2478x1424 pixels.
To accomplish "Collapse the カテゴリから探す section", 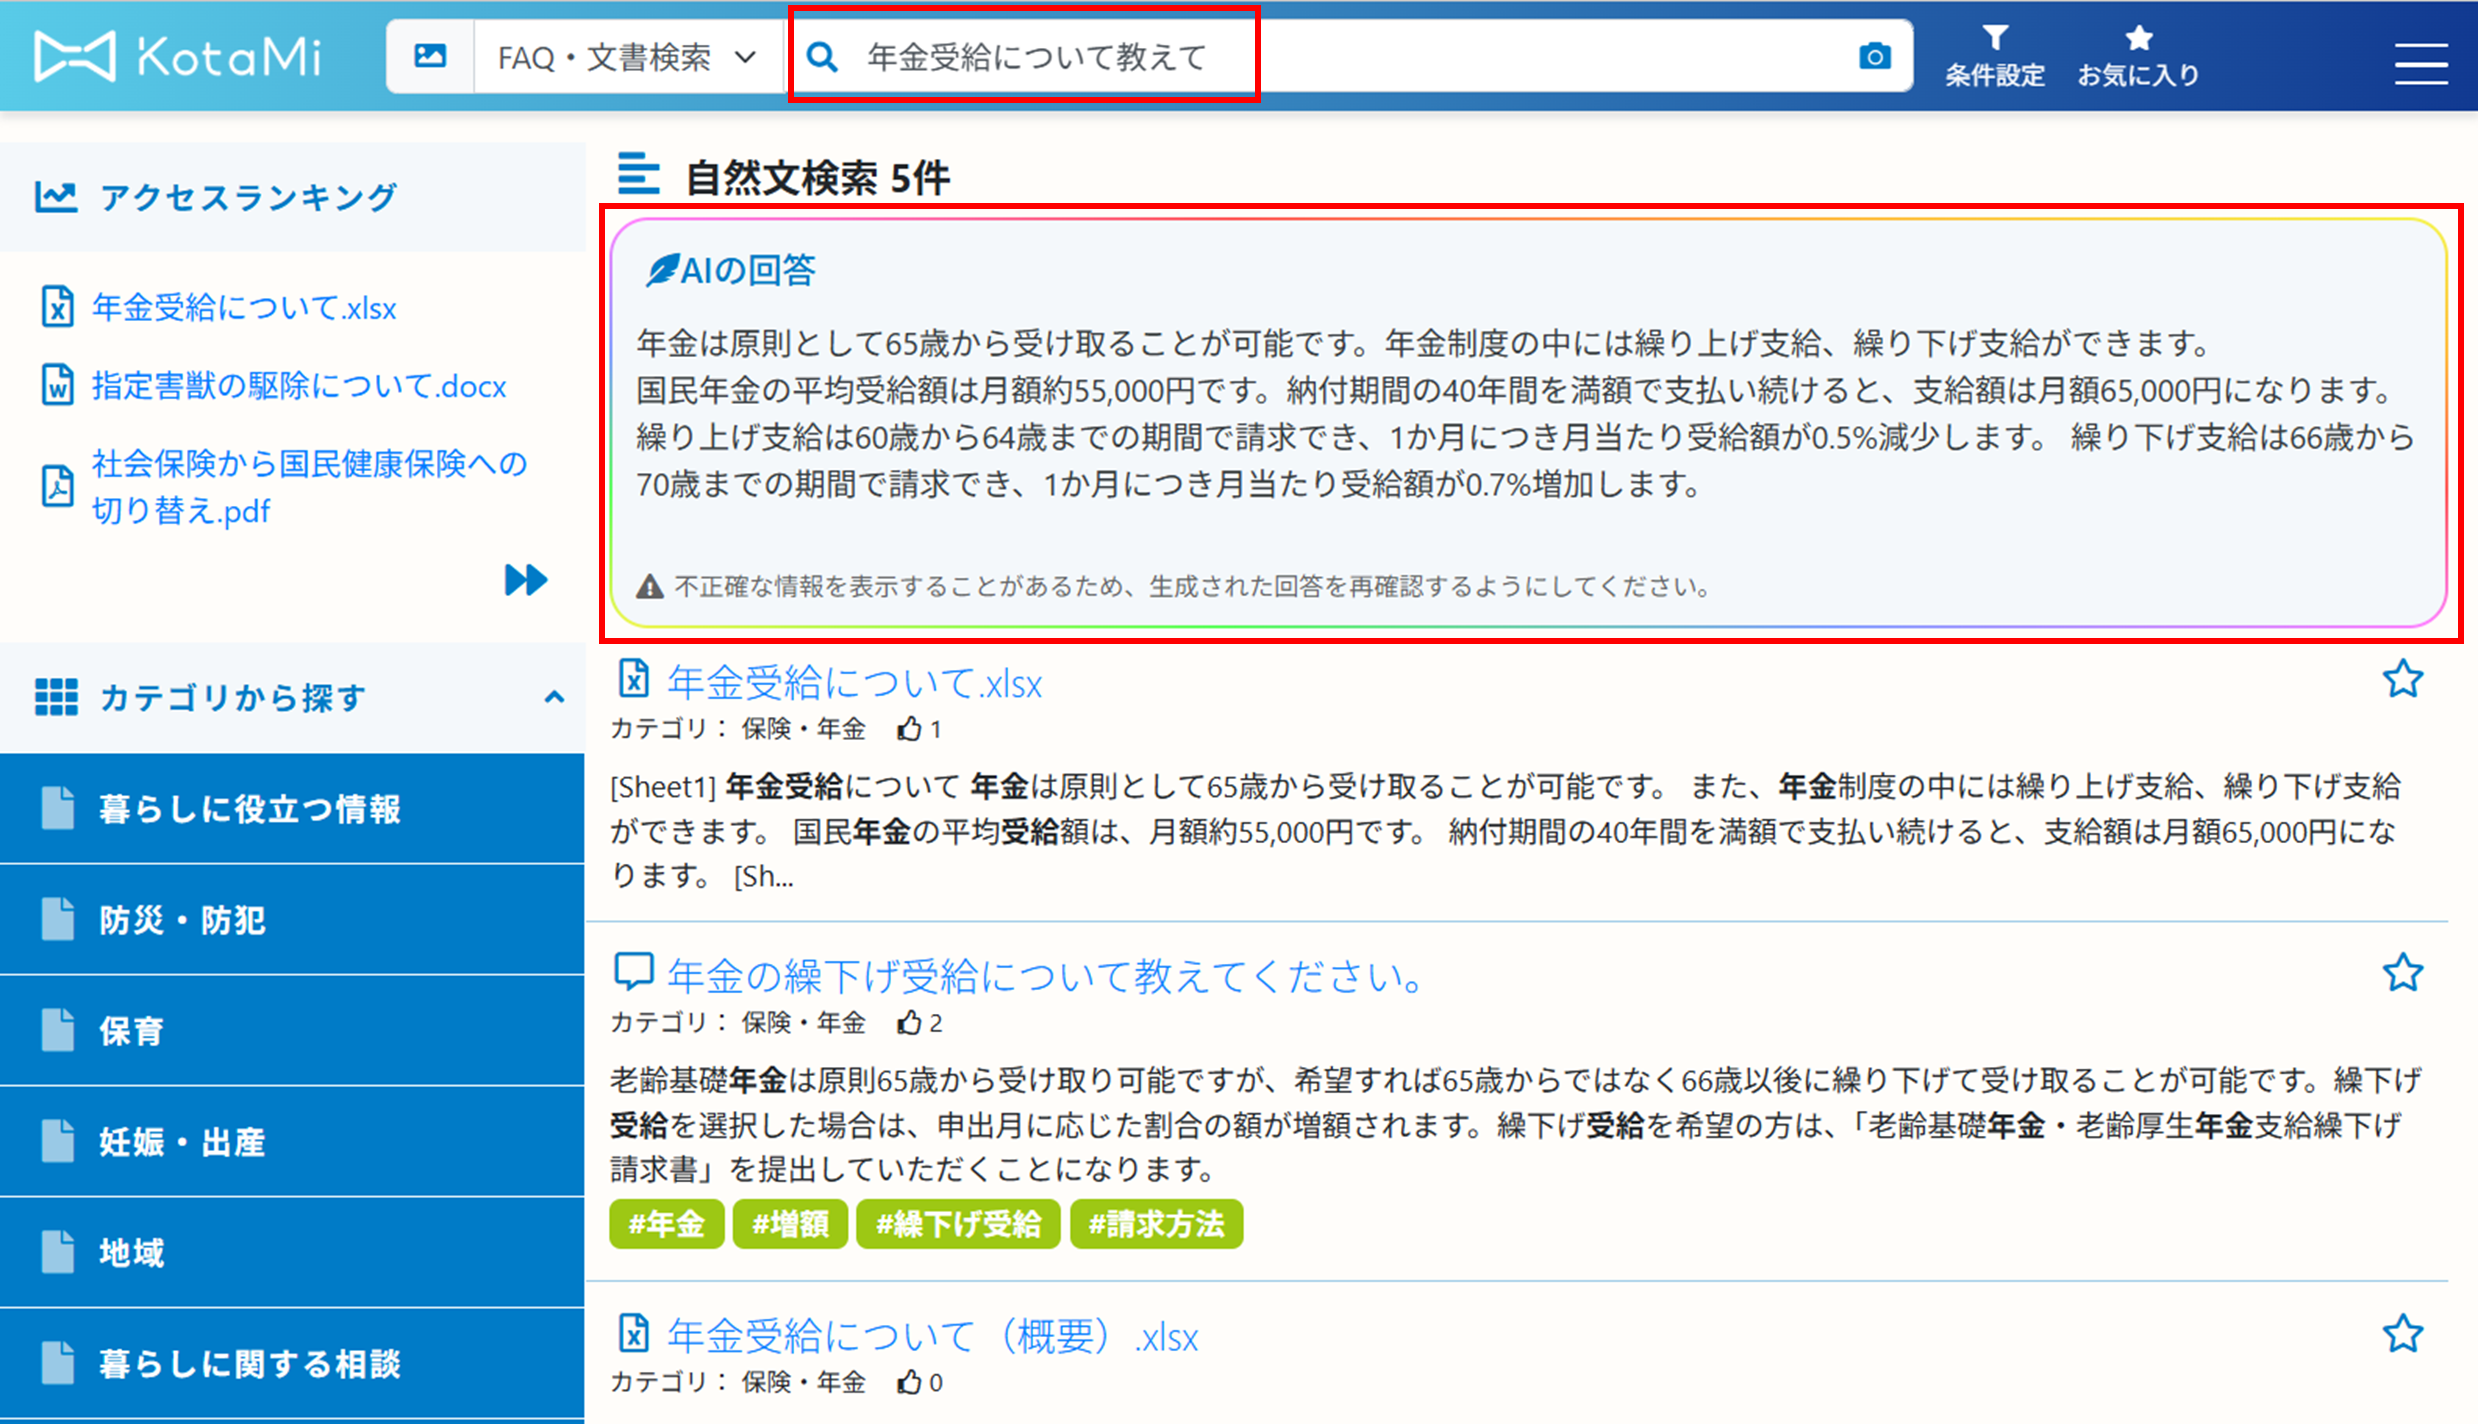I will (554, 697).
